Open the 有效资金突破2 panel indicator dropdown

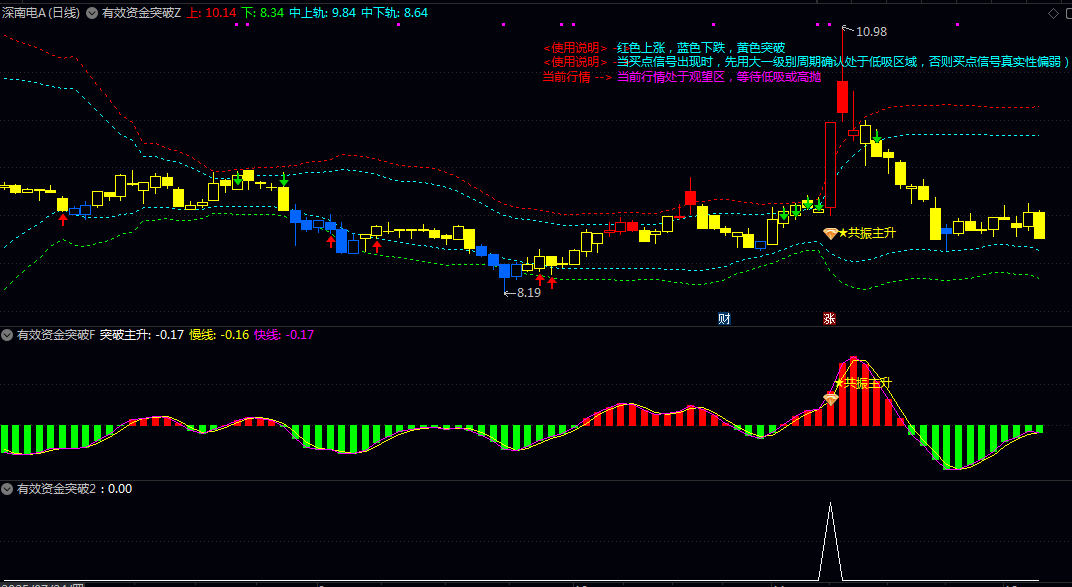coord(7,489)
